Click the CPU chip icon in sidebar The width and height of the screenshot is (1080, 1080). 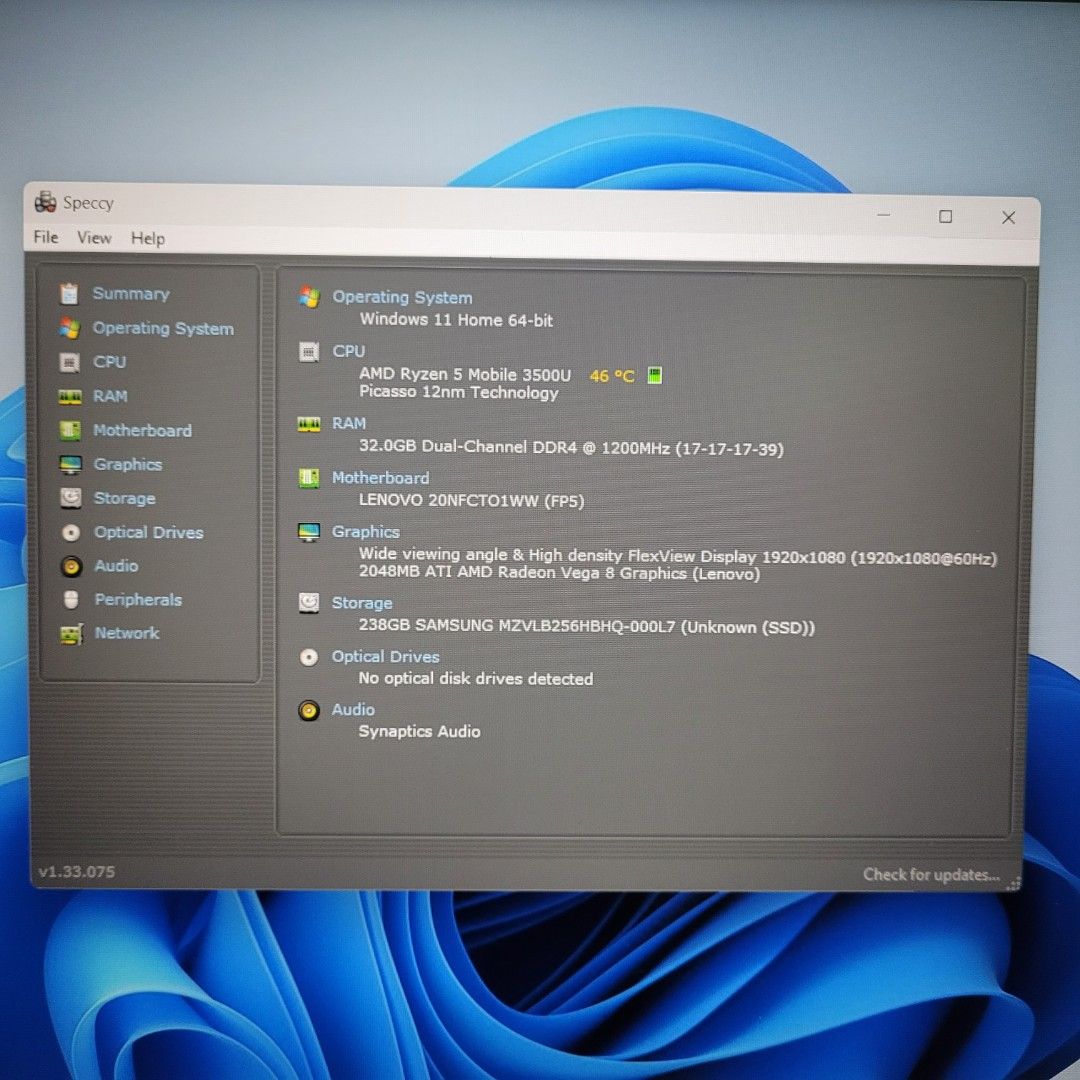pos(70,362)
